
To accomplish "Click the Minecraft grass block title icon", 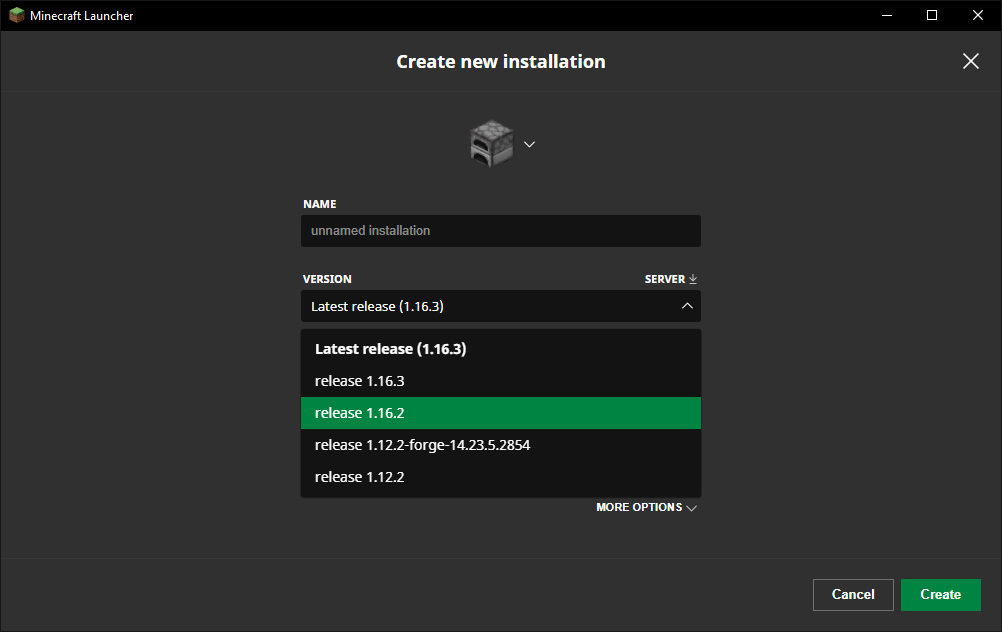I will click(x=16, y=15).
